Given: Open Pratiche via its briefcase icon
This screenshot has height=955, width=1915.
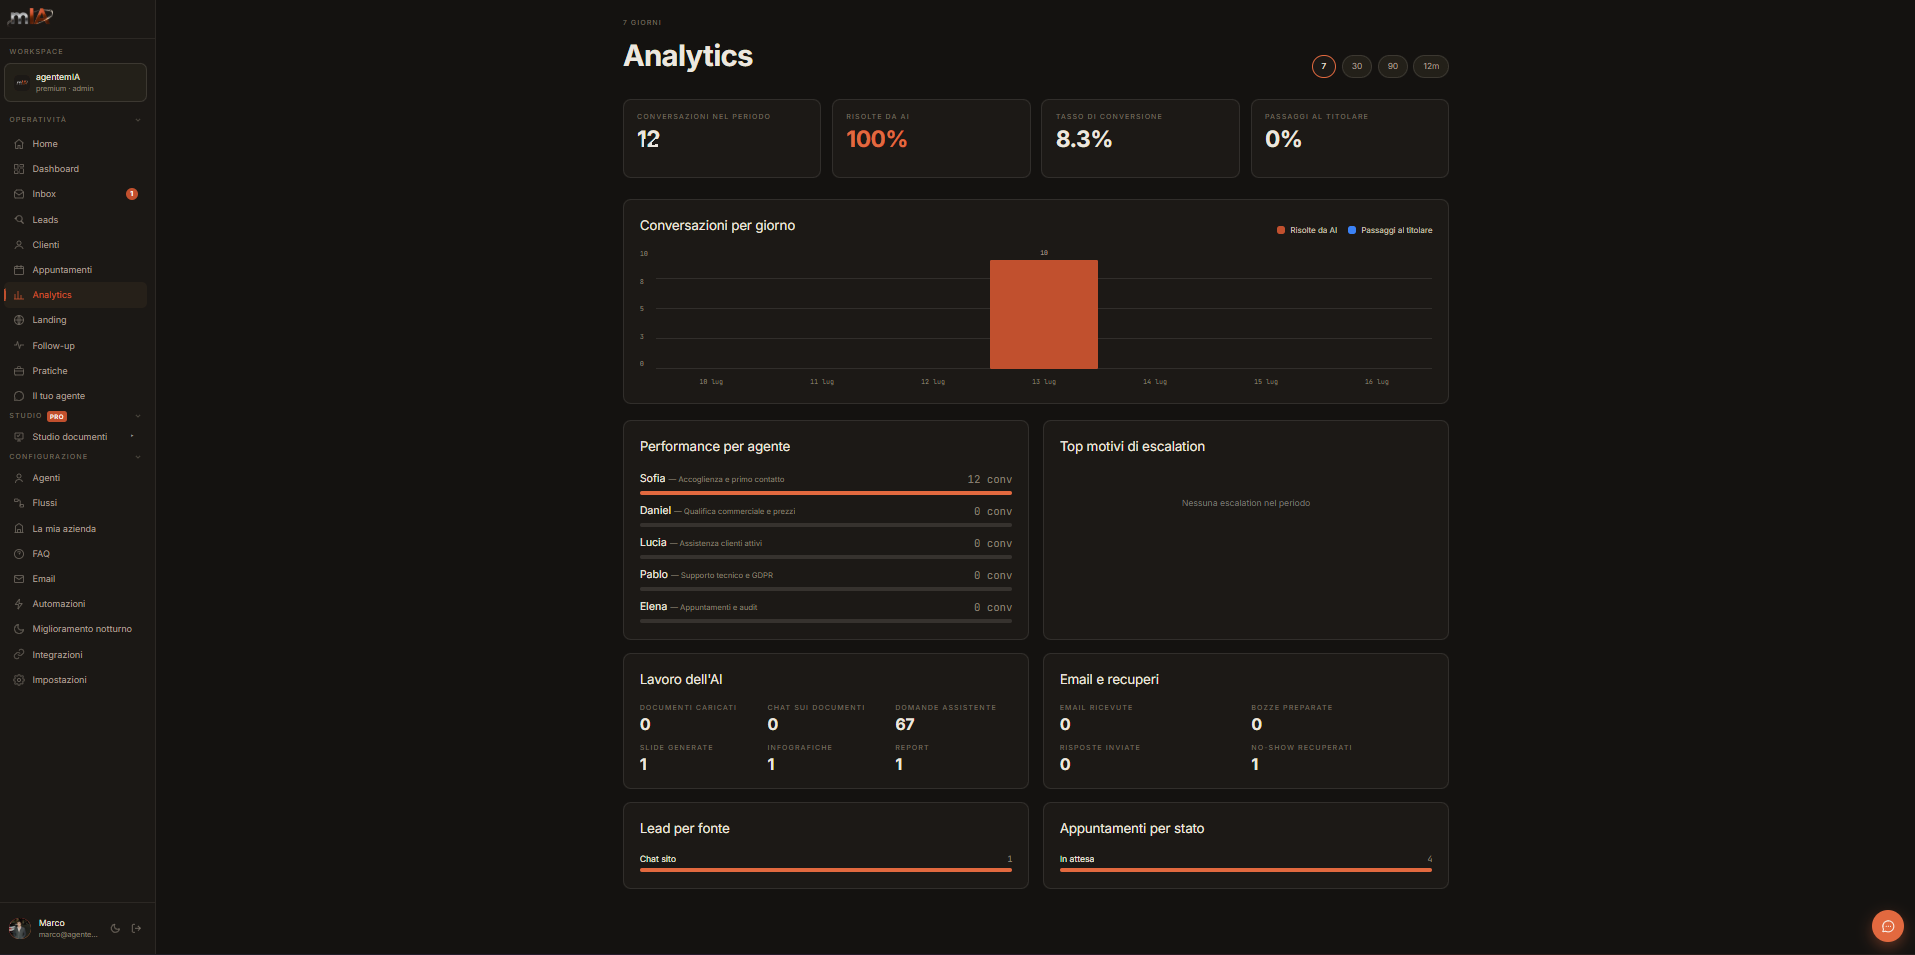Looking at the screenshot, I should tap(19, 371).
